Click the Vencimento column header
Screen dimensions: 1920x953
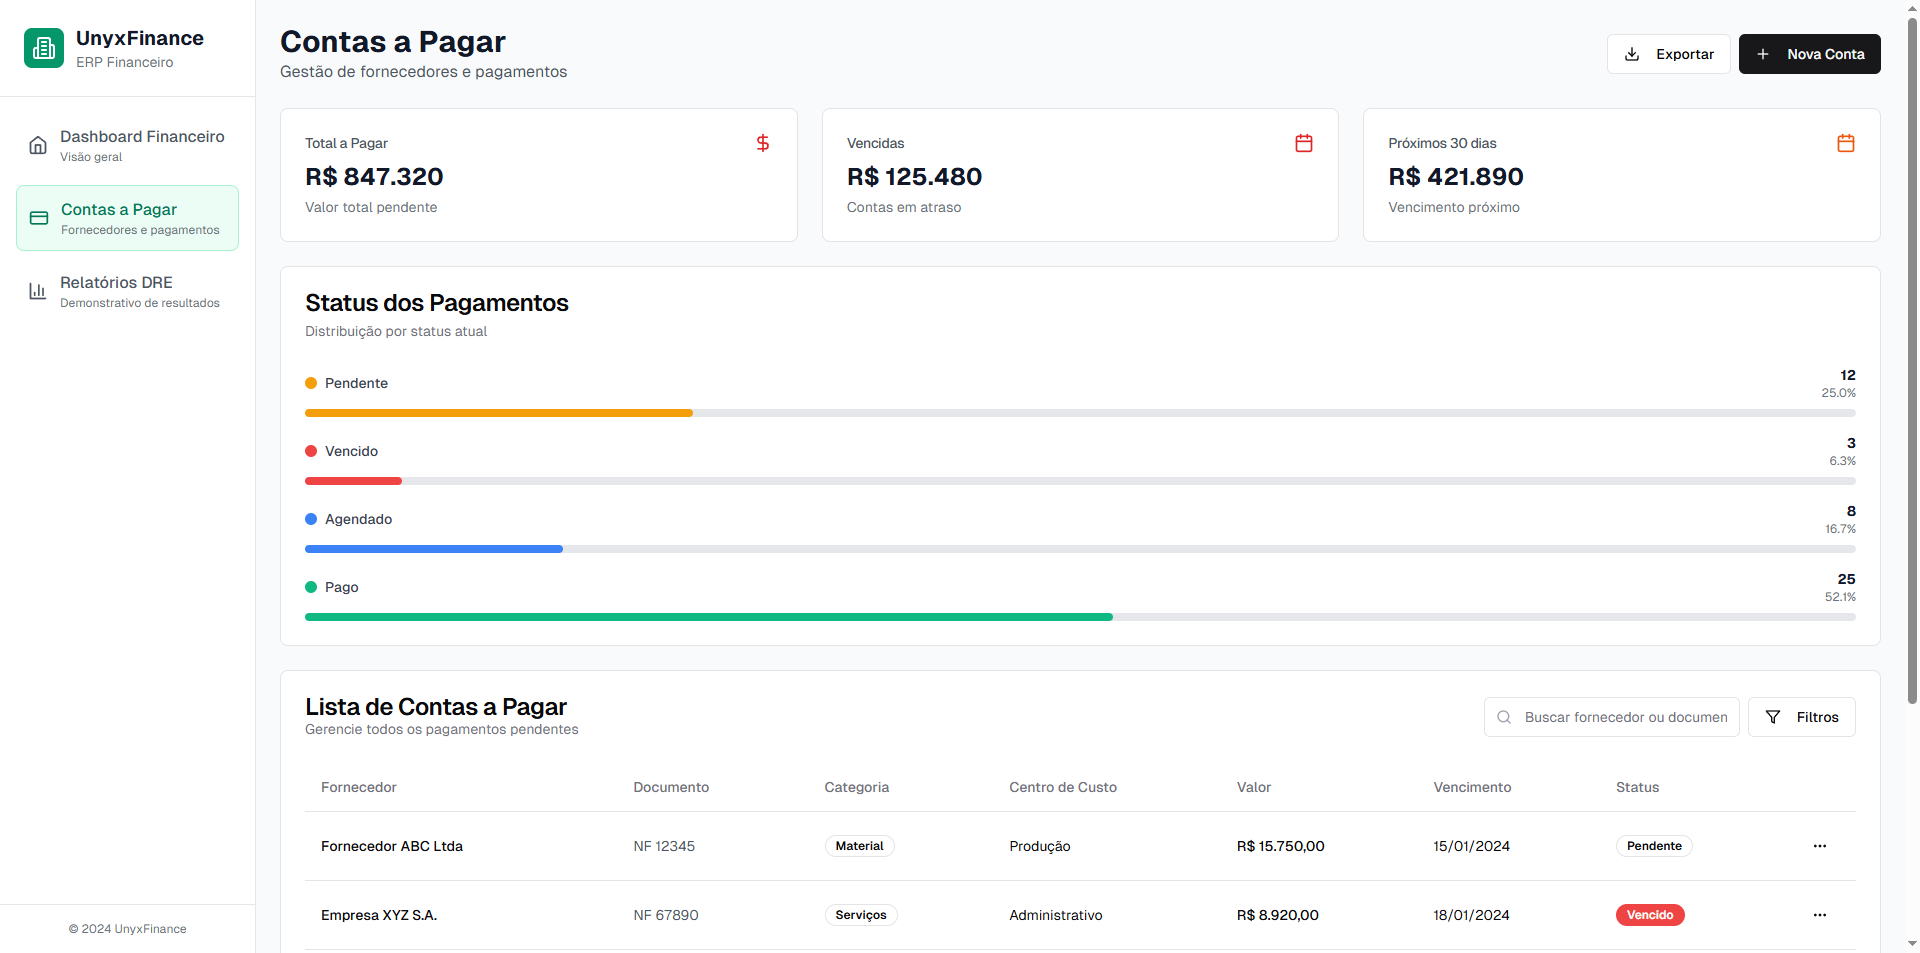coord(1472,787)
